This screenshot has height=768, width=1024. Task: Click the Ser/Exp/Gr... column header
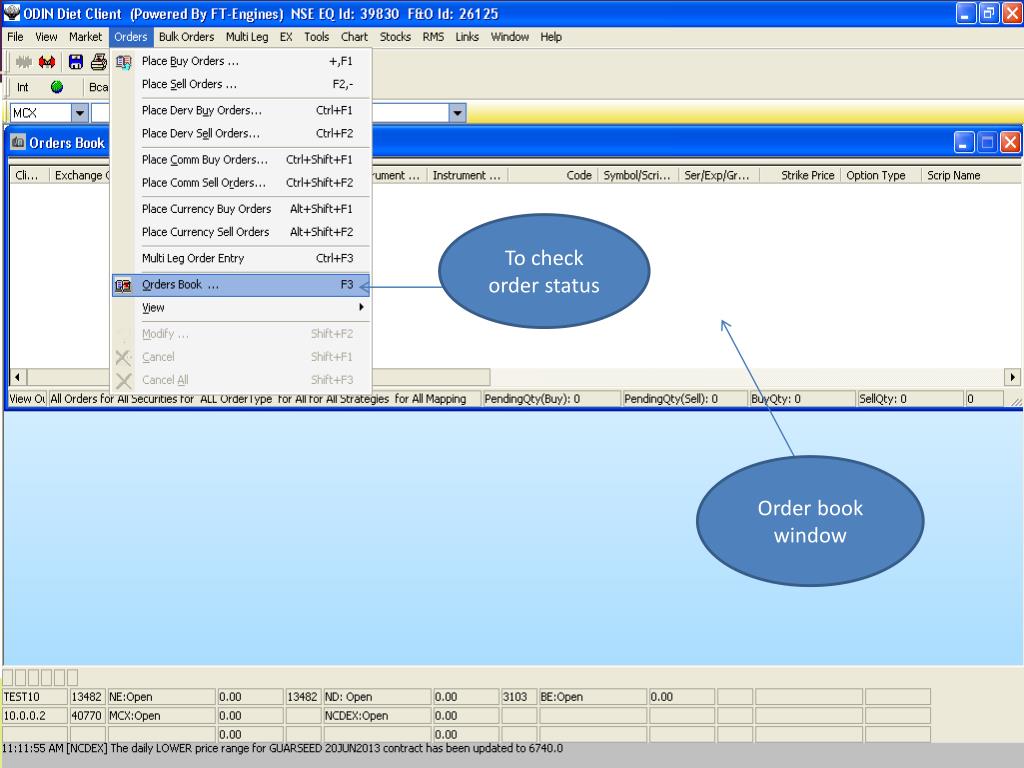[x=718, y=175]
